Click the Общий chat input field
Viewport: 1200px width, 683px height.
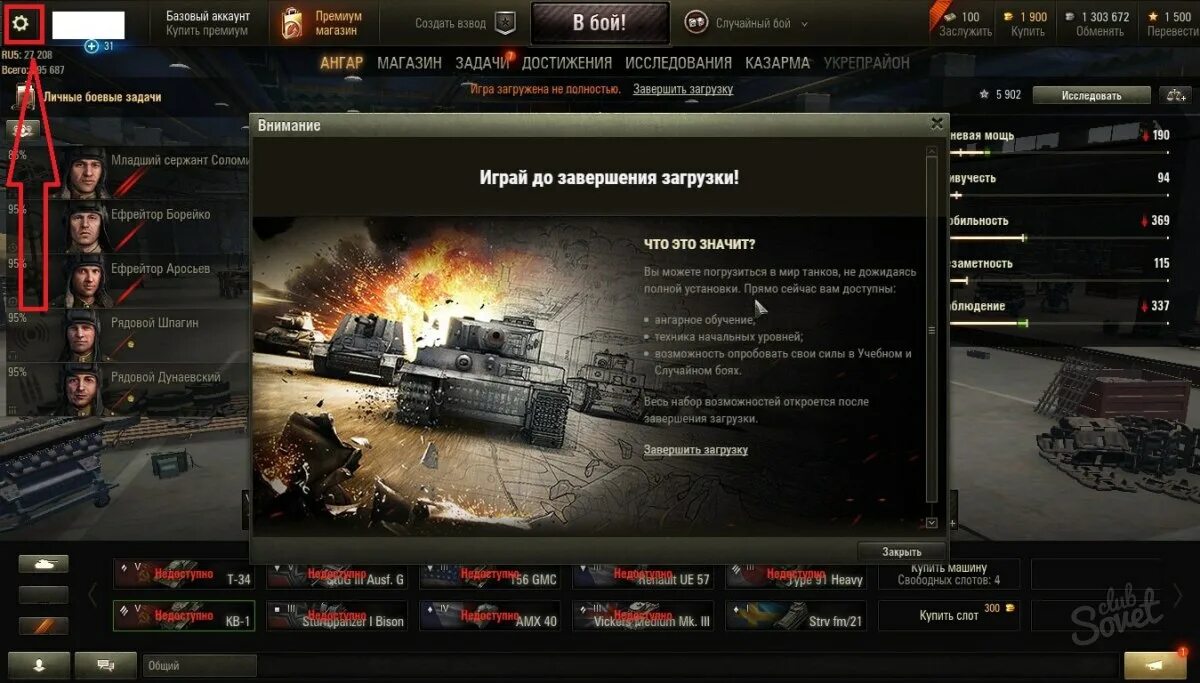200,665
